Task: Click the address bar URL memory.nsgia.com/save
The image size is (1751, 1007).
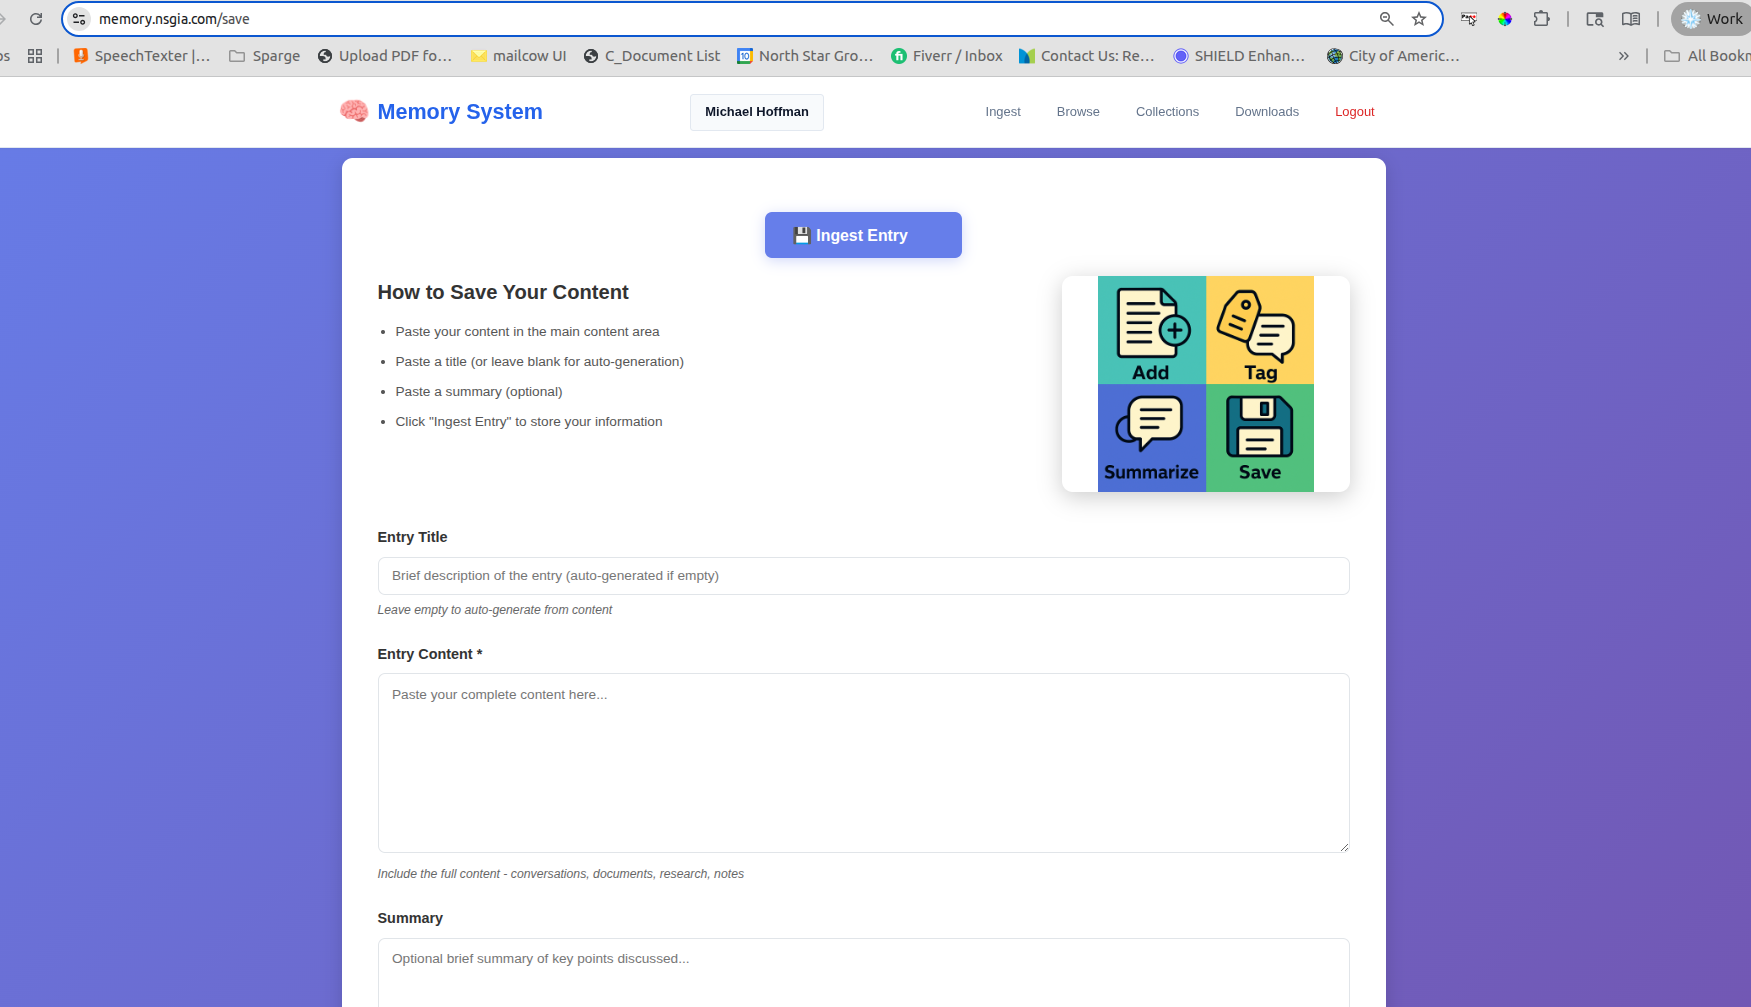Action: 174,19
